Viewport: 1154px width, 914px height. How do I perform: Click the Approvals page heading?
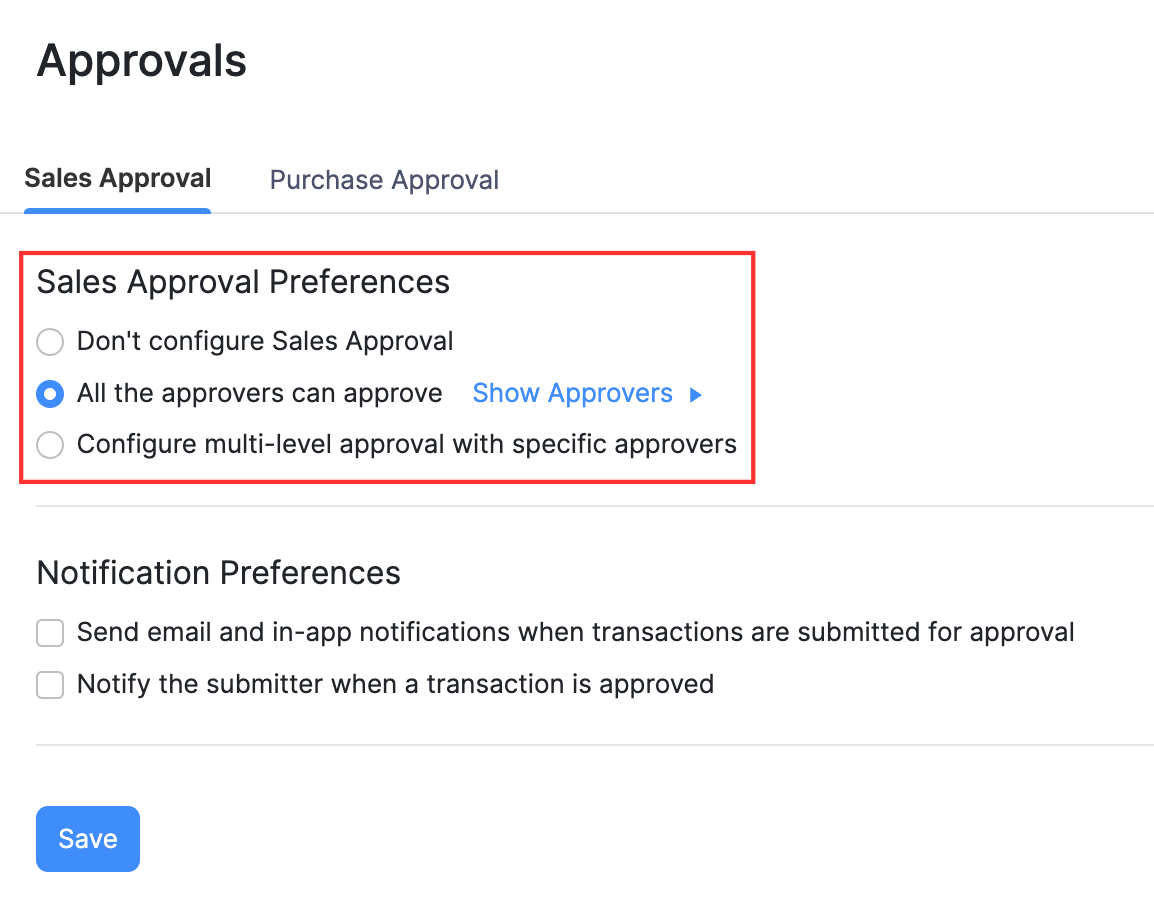[x=141, y=61]
